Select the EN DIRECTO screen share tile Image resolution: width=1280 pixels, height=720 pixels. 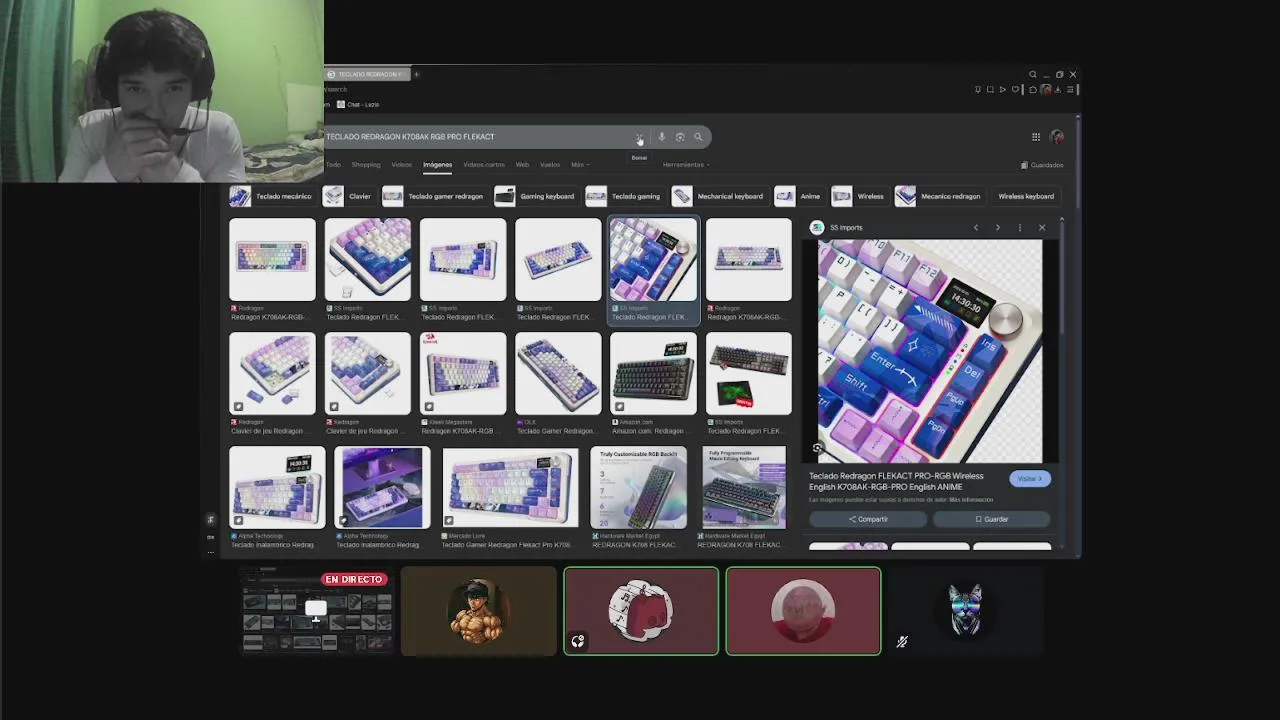[x=316, y=611]
